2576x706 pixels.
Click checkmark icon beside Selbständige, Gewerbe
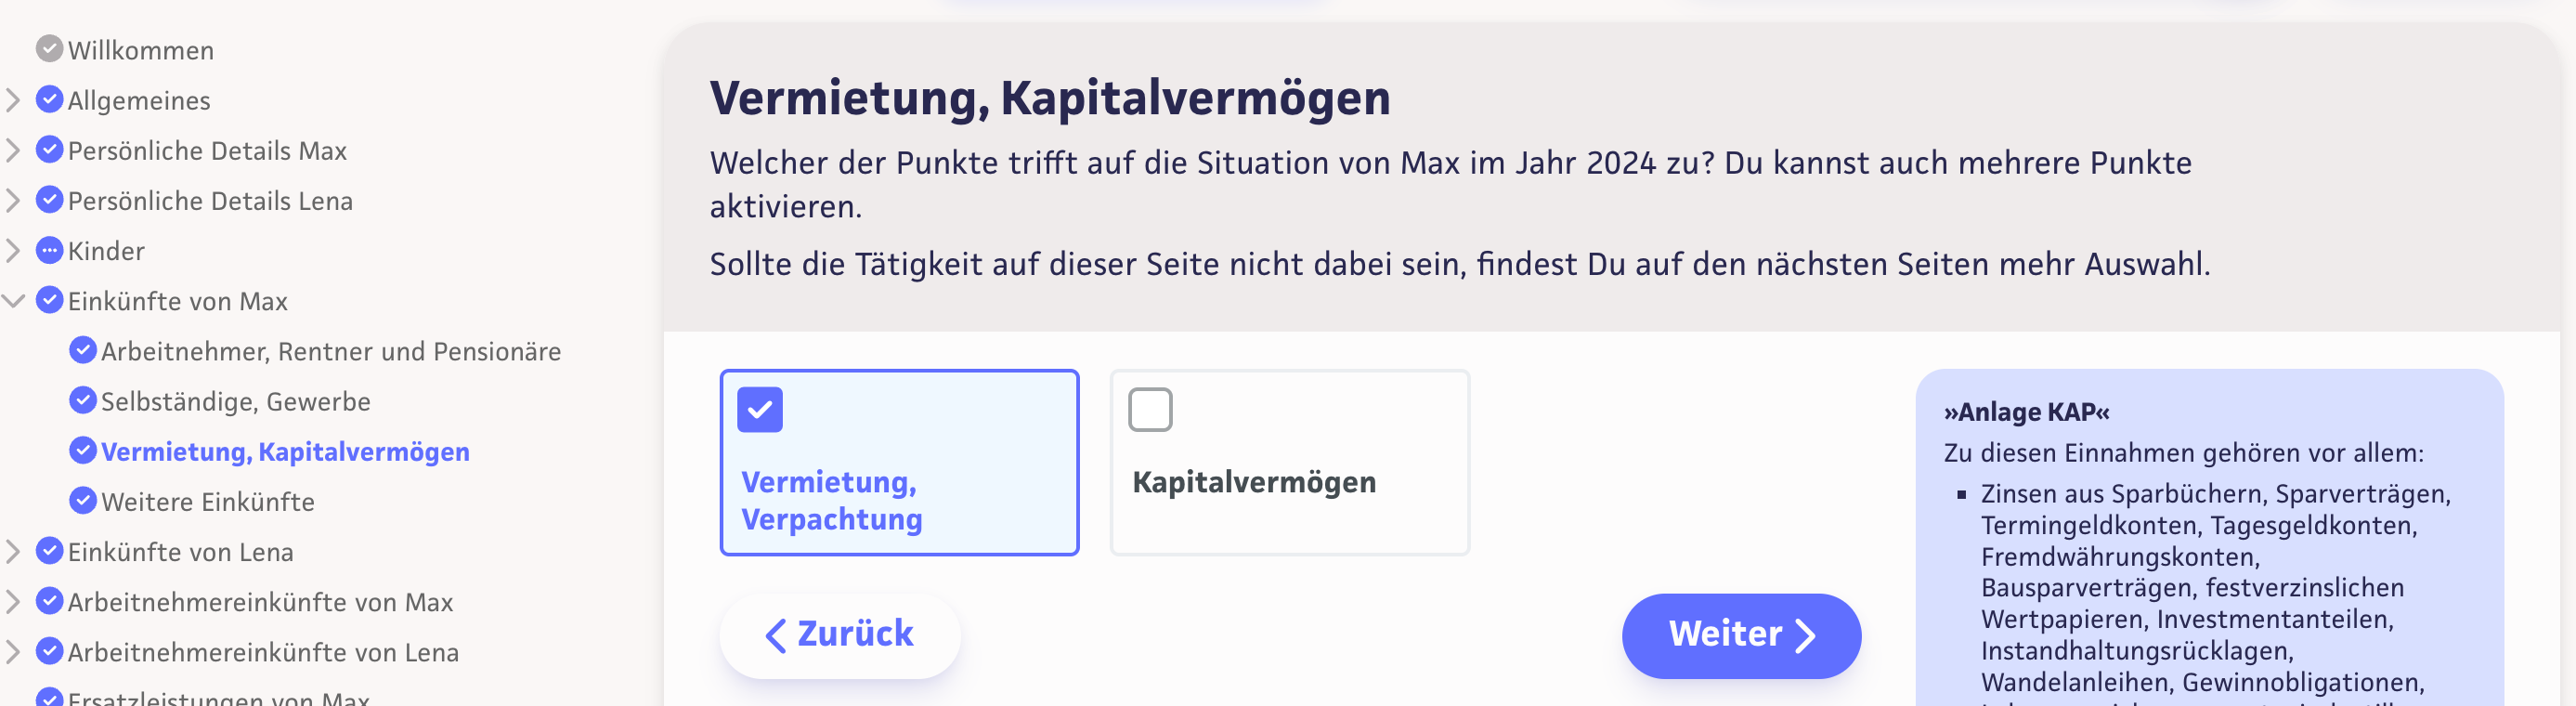pyautogui.click(x=83, y=400)
